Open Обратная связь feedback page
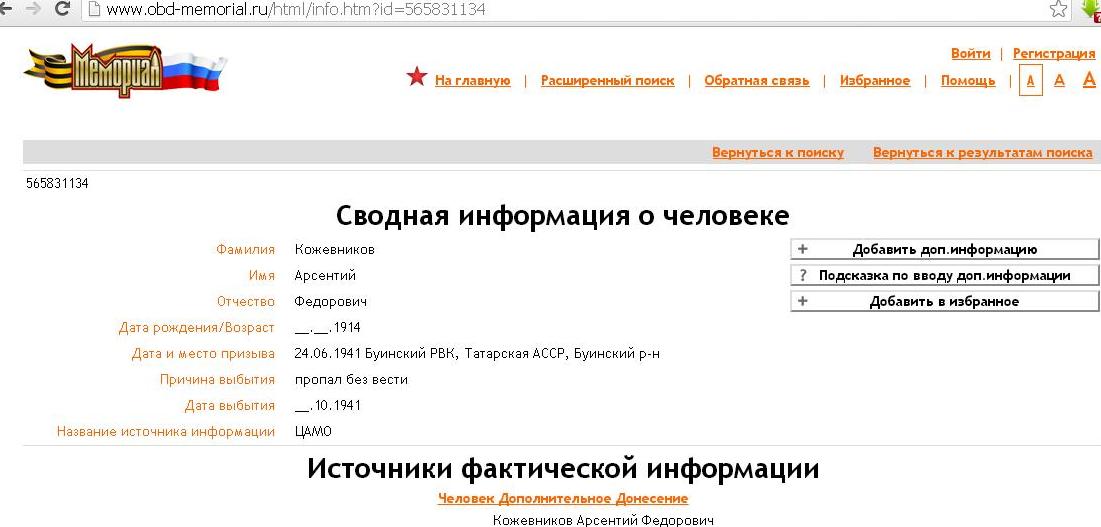This screenshot has height=527, width=1101. (756, 81)
